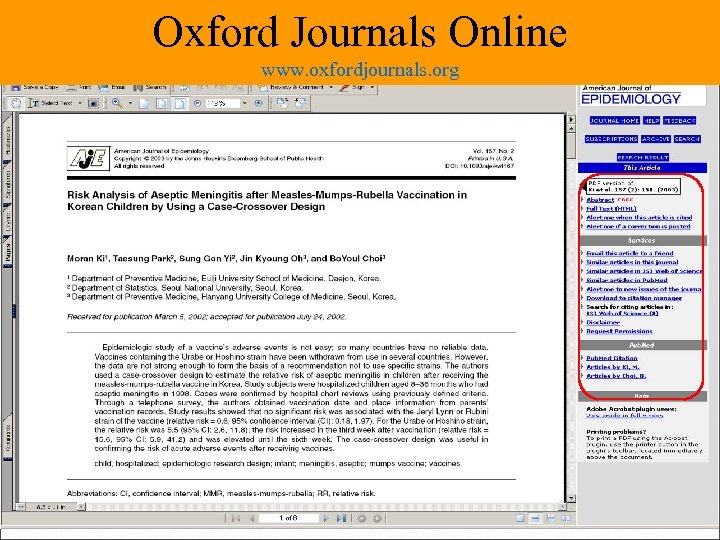Viewport: 720px width, 540px height.
Task: Click vertical scrollbar down arrow
Action: 571,498
